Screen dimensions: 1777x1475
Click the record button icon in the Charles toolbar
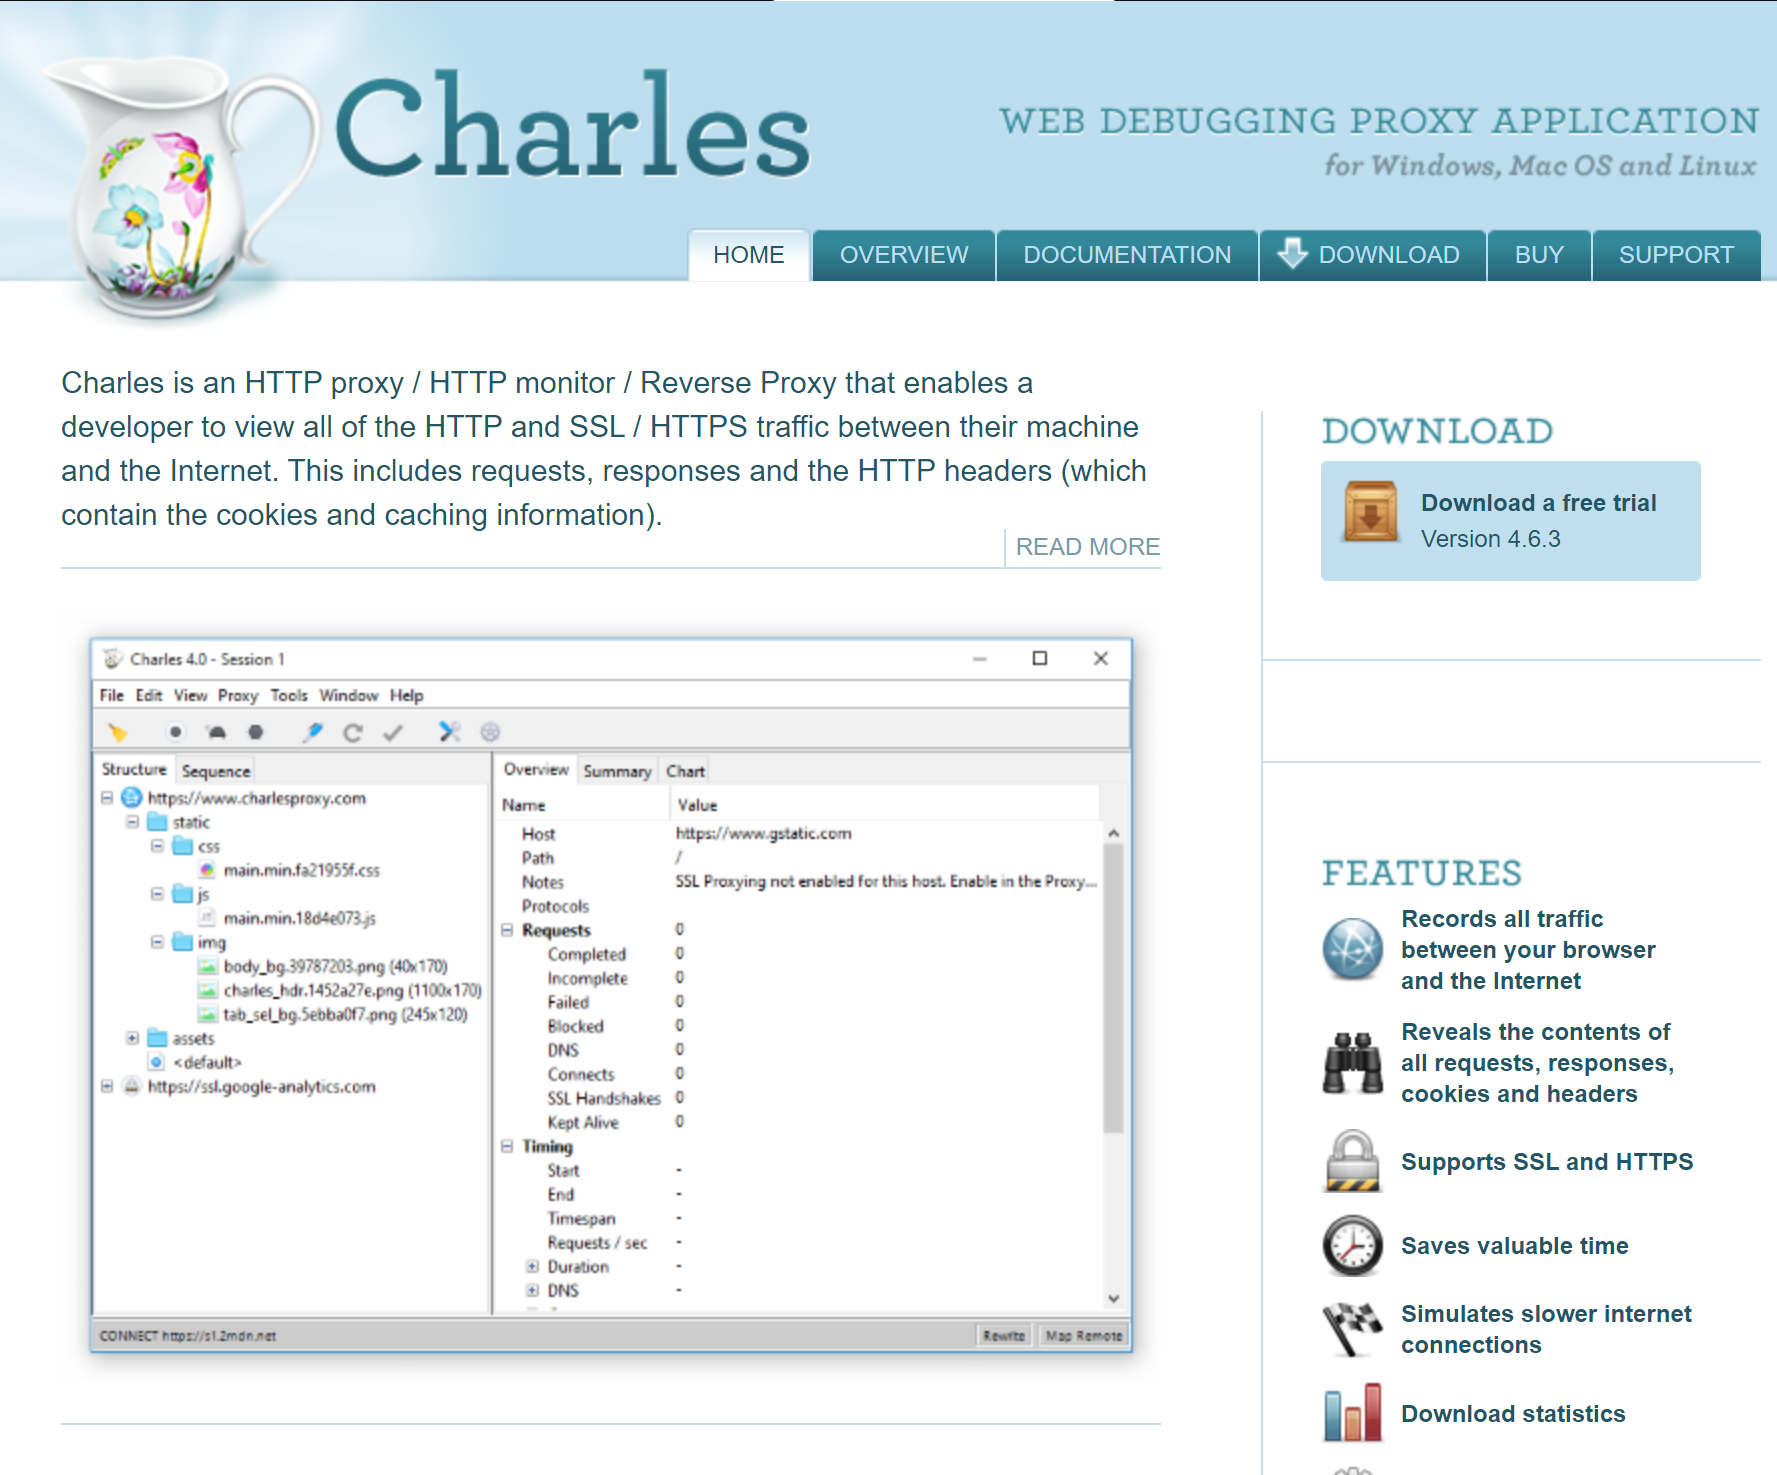point(175,732)
